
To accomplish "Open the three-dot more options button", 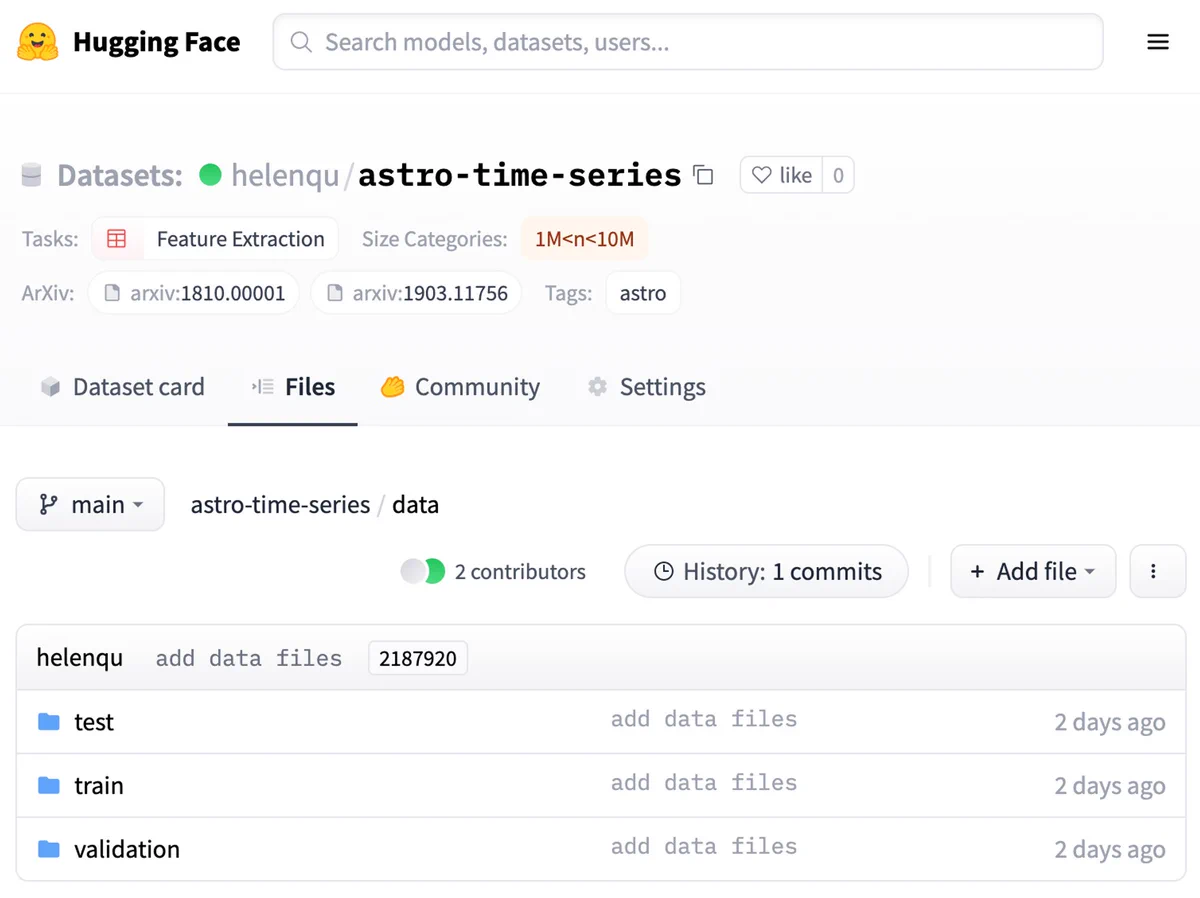I will tap(1158, 571).
